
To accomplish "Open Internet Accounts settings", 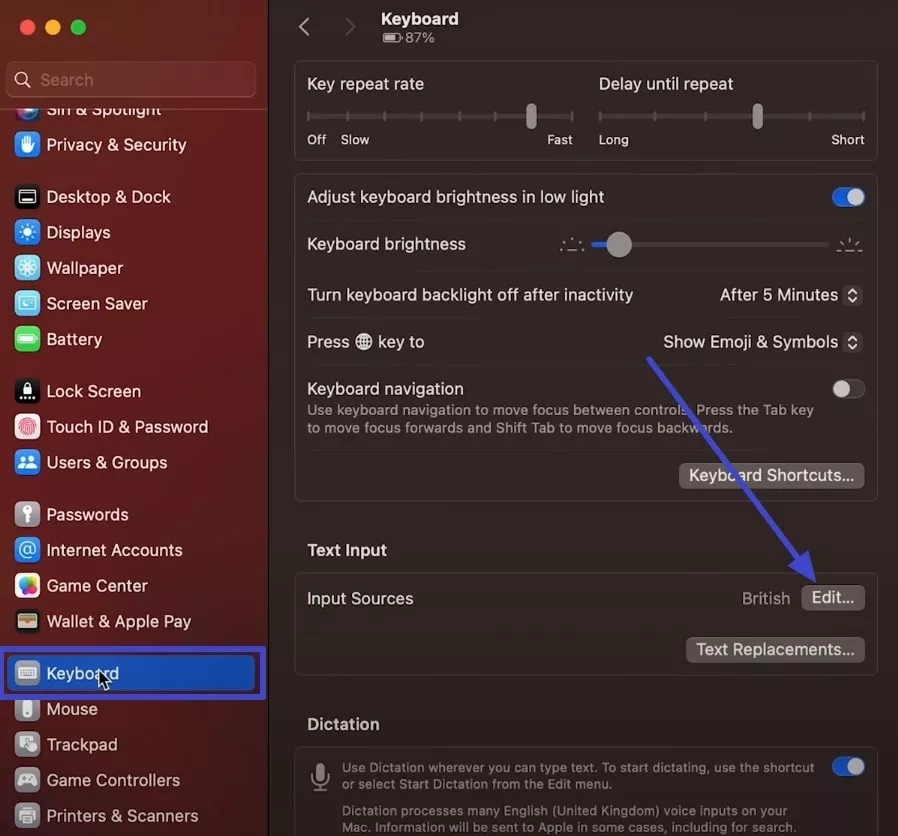I will click(114, 550).
